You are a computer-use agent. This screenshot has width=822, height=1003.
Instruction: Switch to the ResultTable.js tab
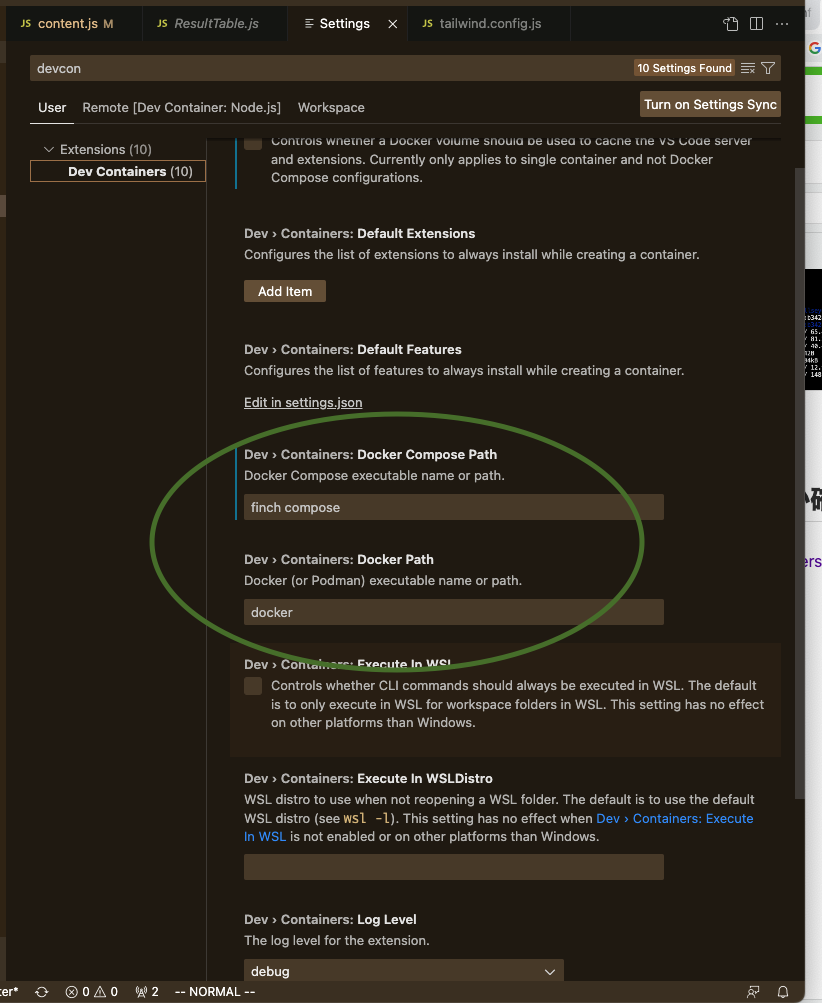coord(216,24)
